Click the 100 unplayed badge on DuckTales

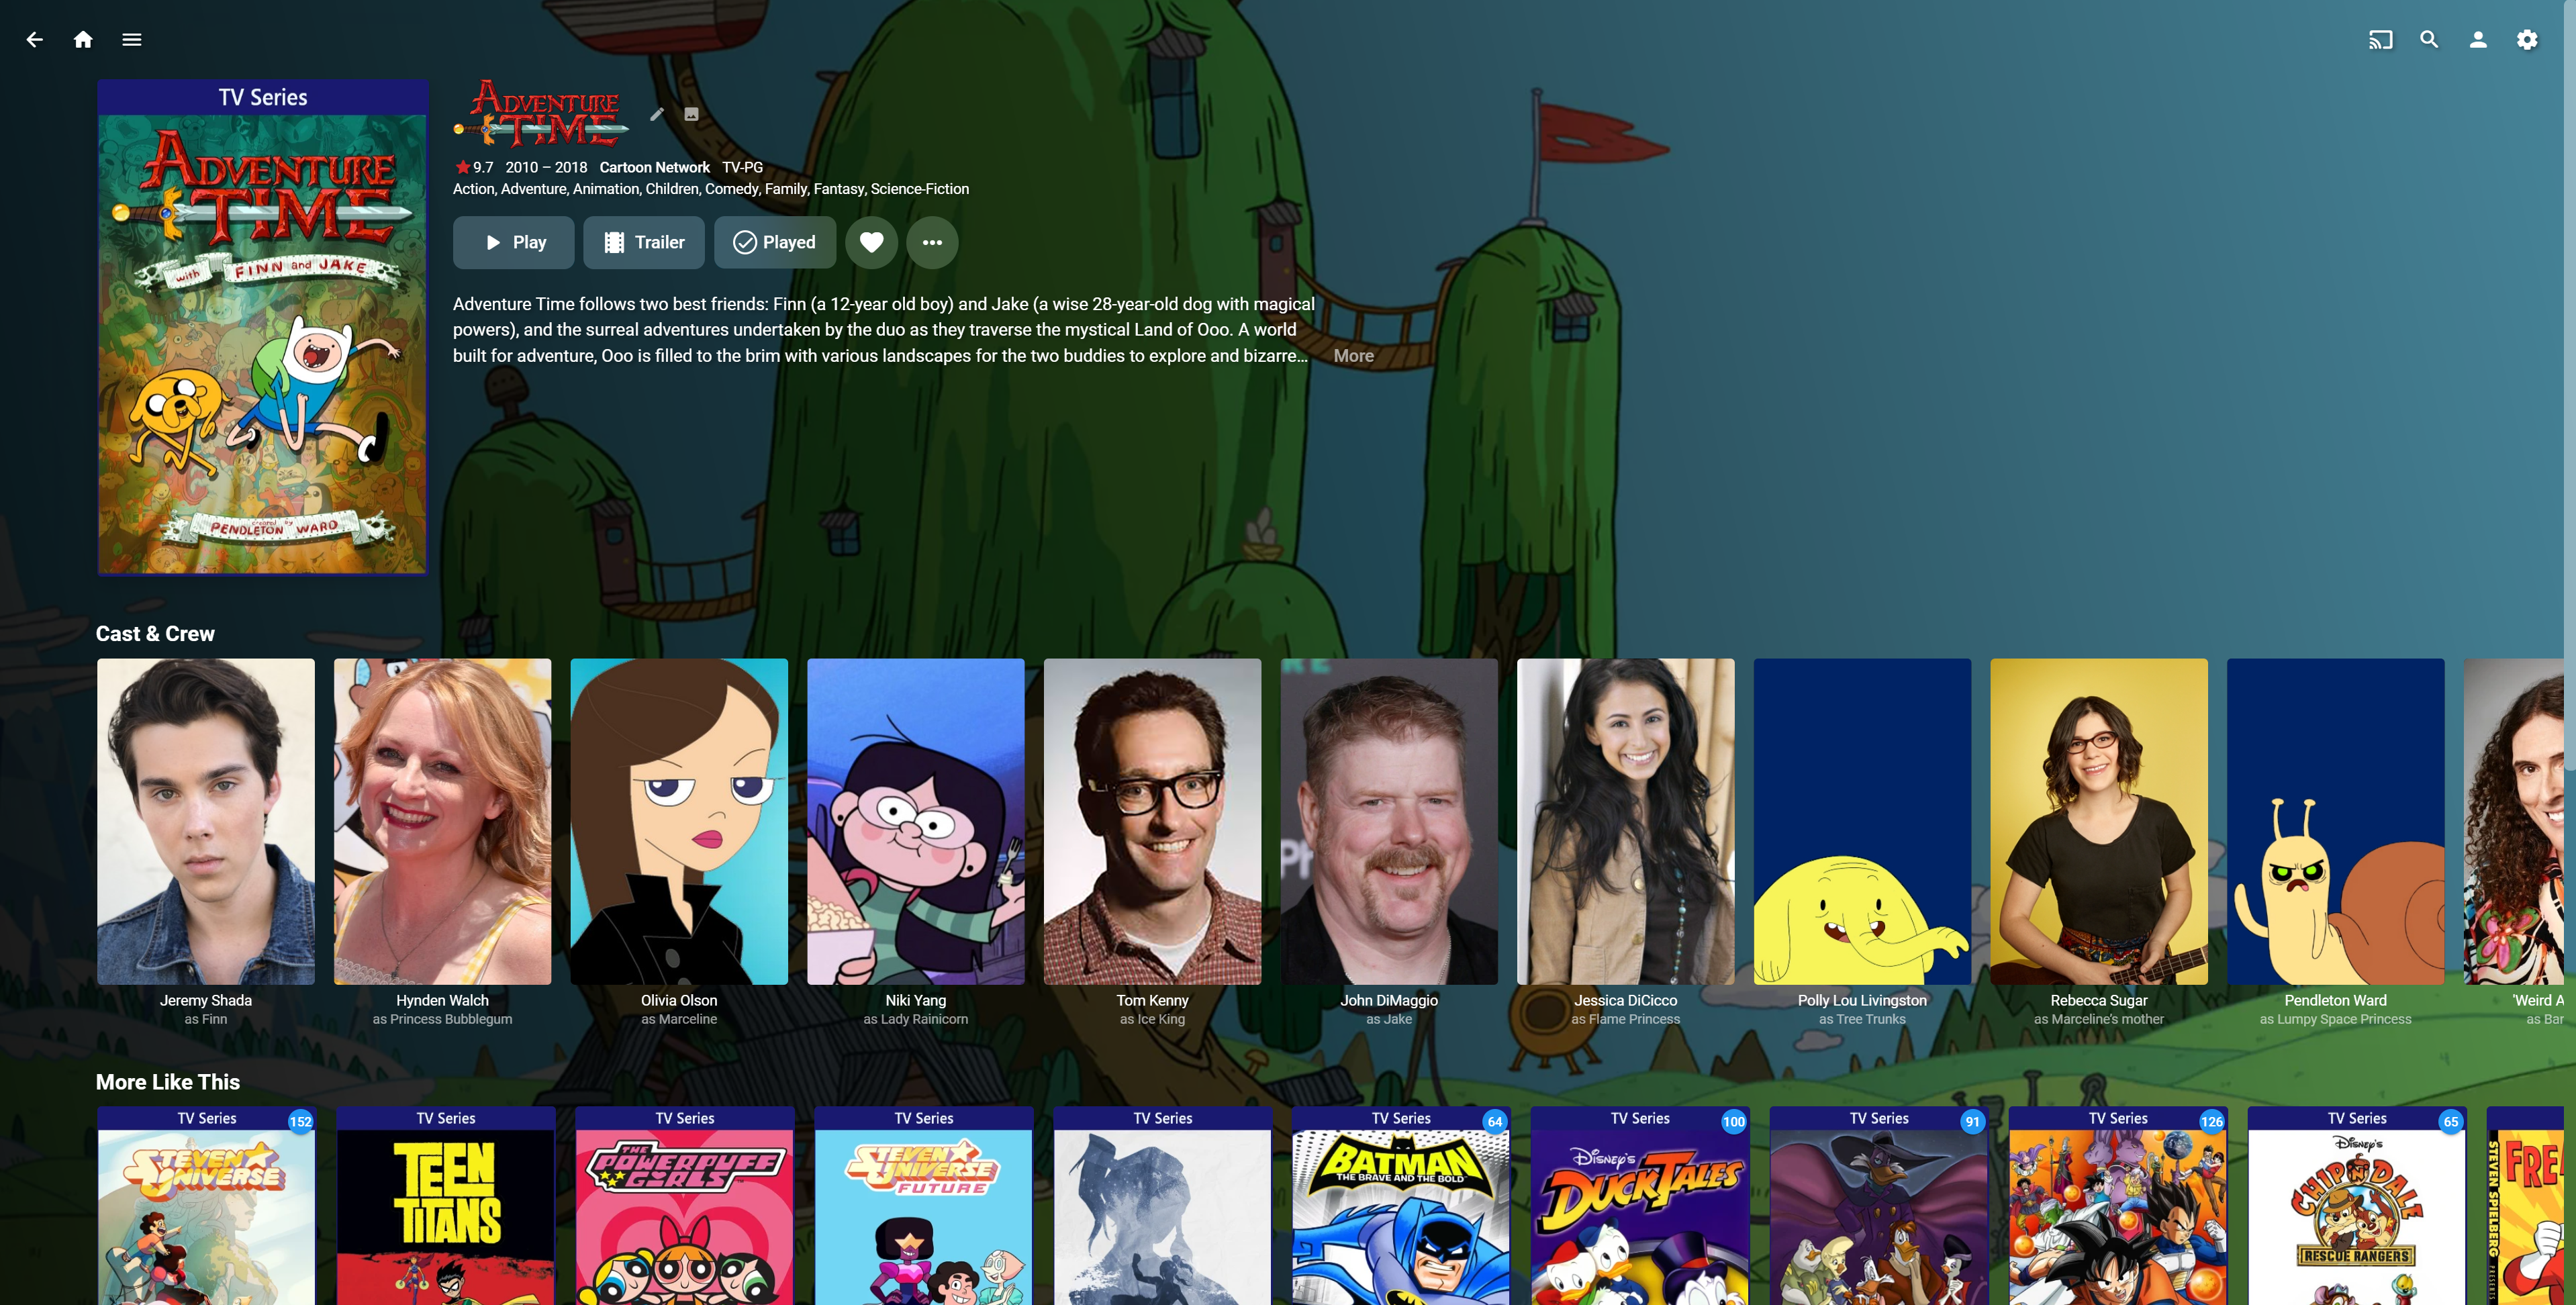click(x=1734, y=1121)
